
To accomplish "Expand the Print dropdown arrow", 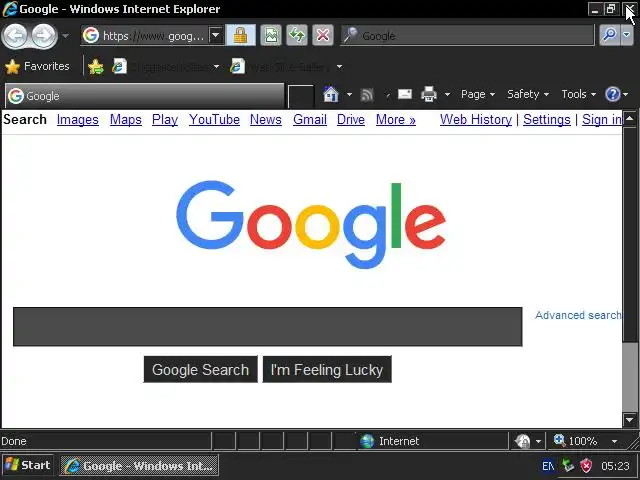I will 447,94.
